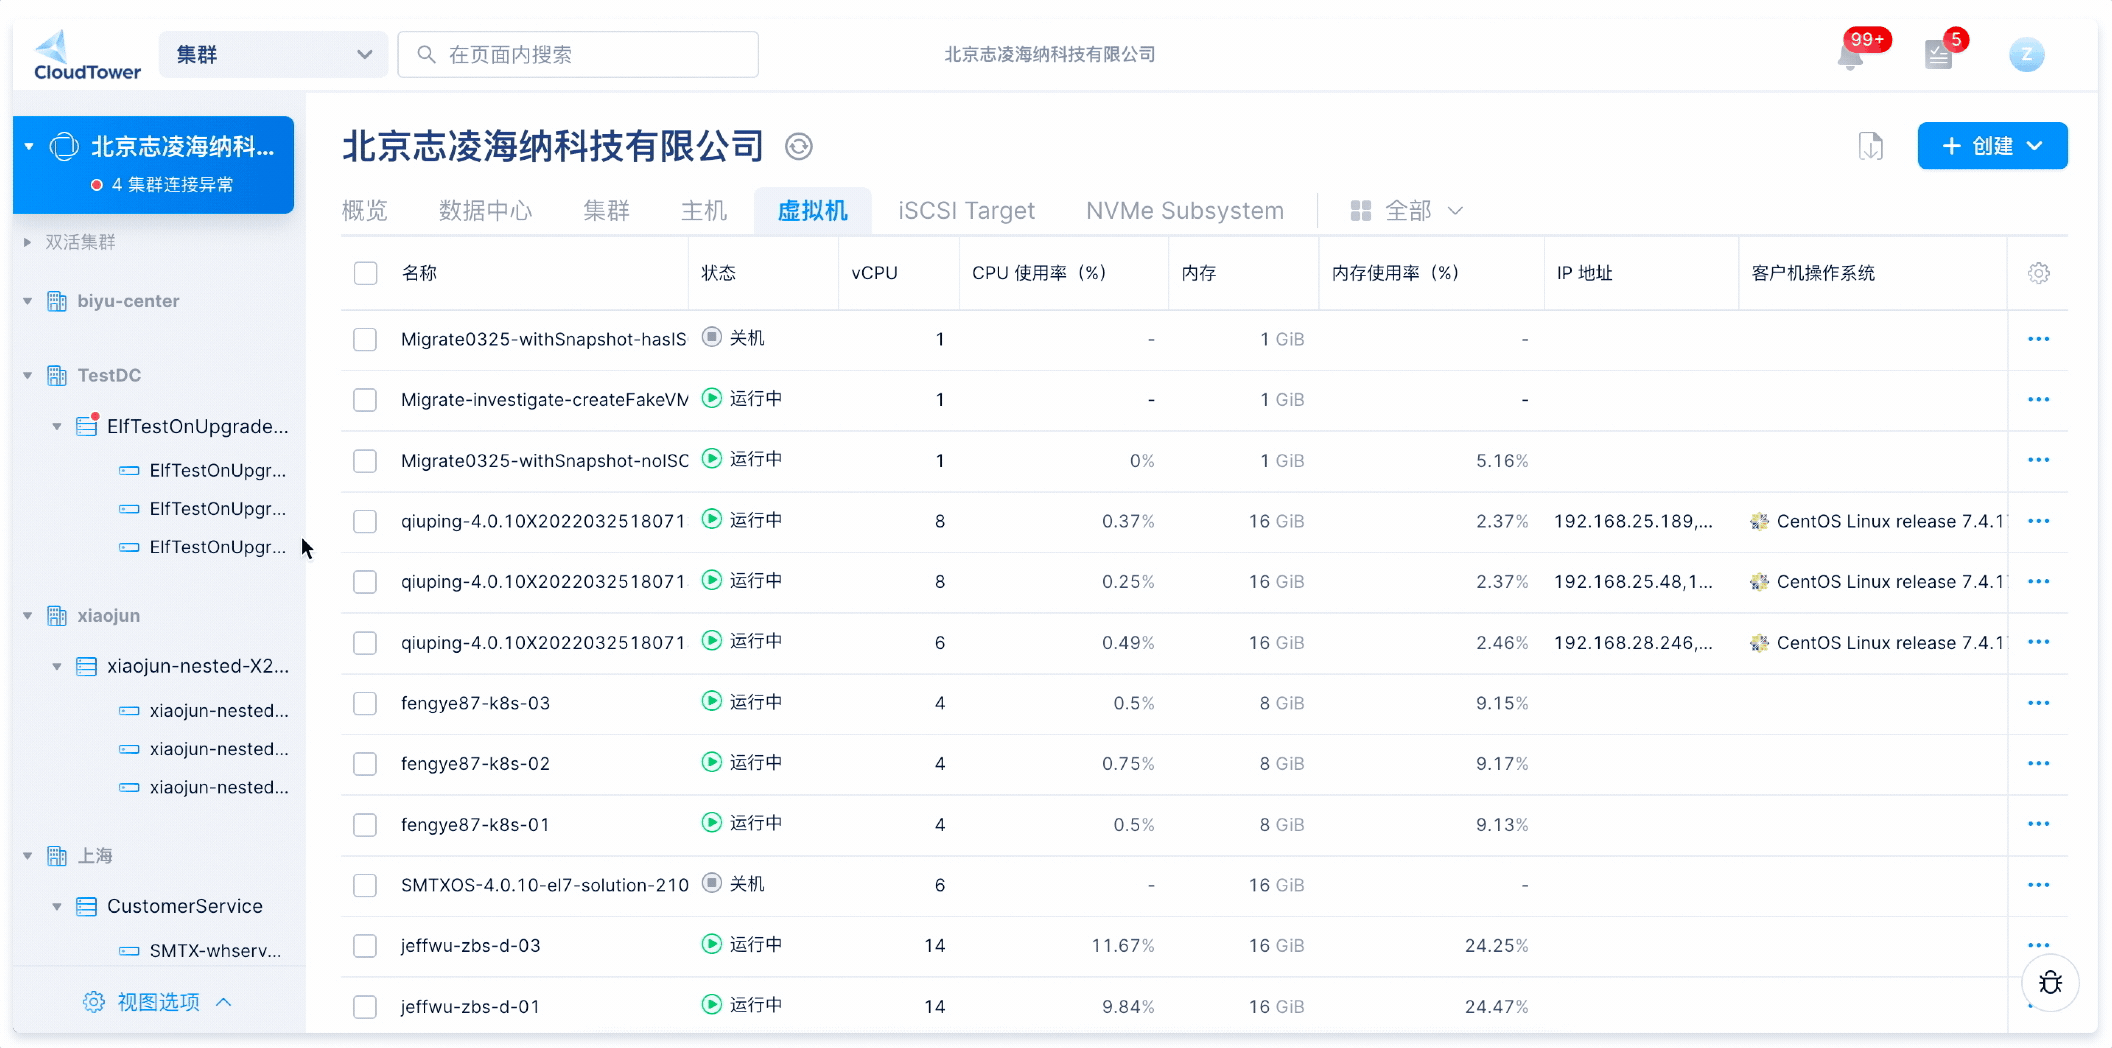Screen dimensions: 2112x1048
Task: Open the jeffwu-zbs-d-01 virtual machine
Action: point(470,1007)
